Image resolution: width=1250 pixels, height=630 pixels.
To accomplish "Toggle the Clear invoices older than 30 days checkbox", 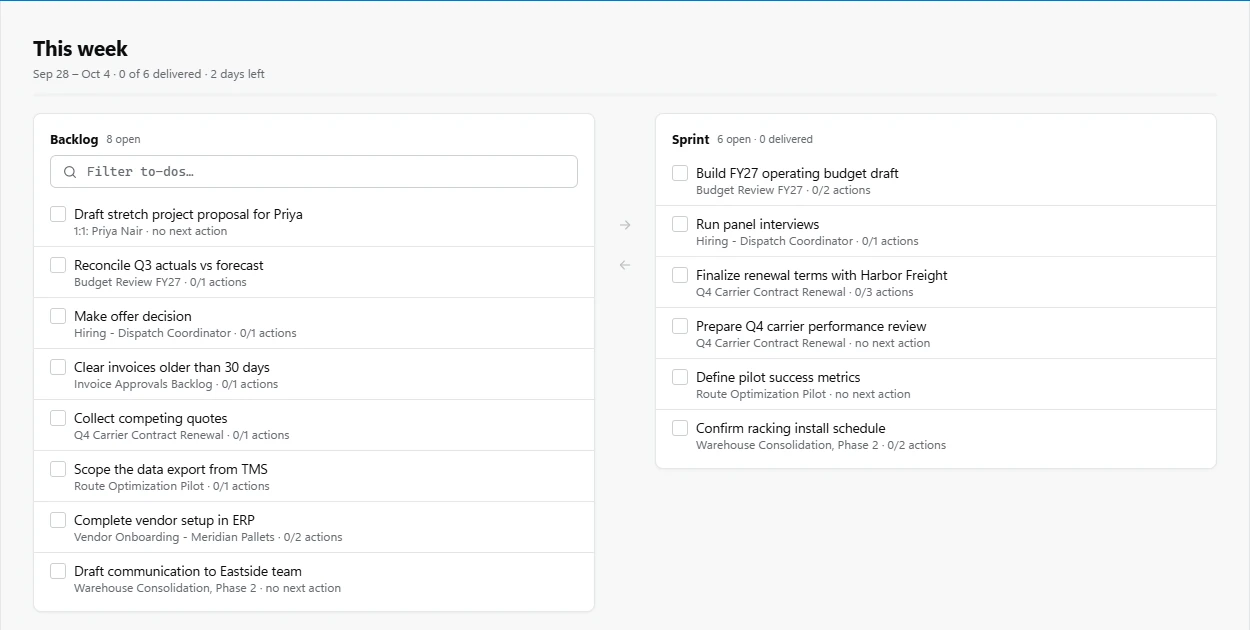I will point(58,367).
